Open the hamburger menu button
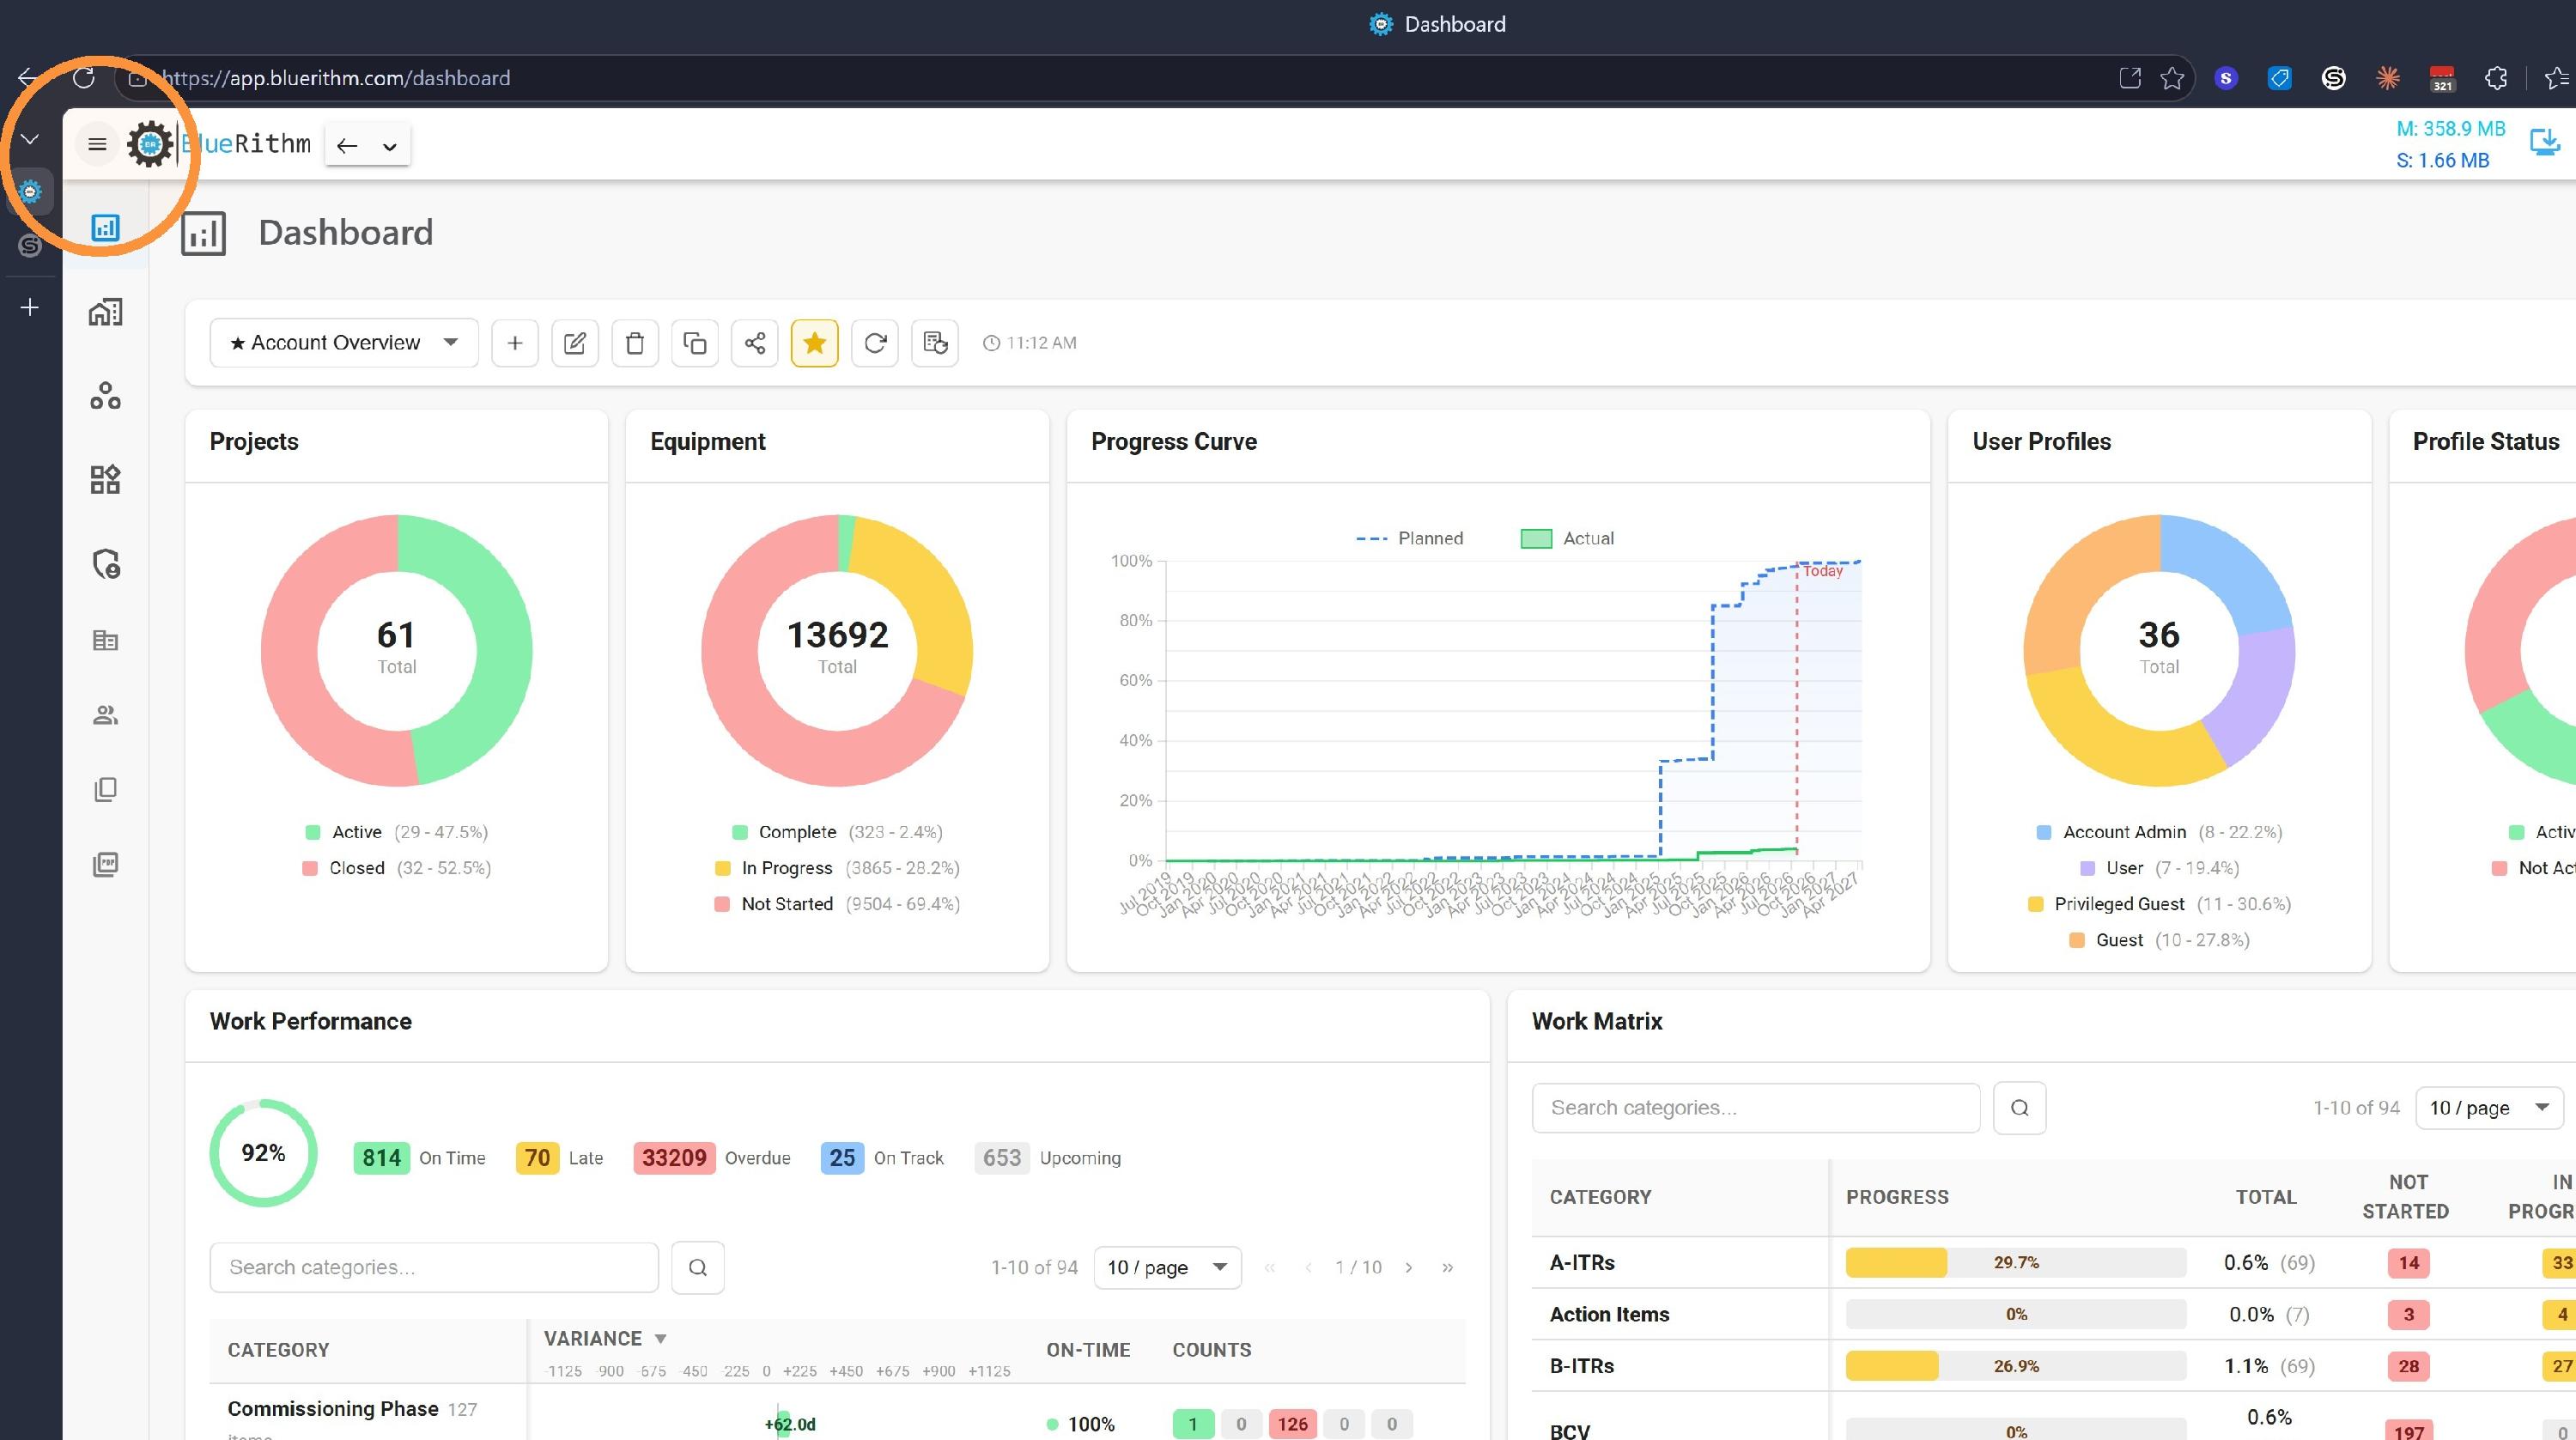Viewport: 2576px width, 1440px height. (97, 145)
